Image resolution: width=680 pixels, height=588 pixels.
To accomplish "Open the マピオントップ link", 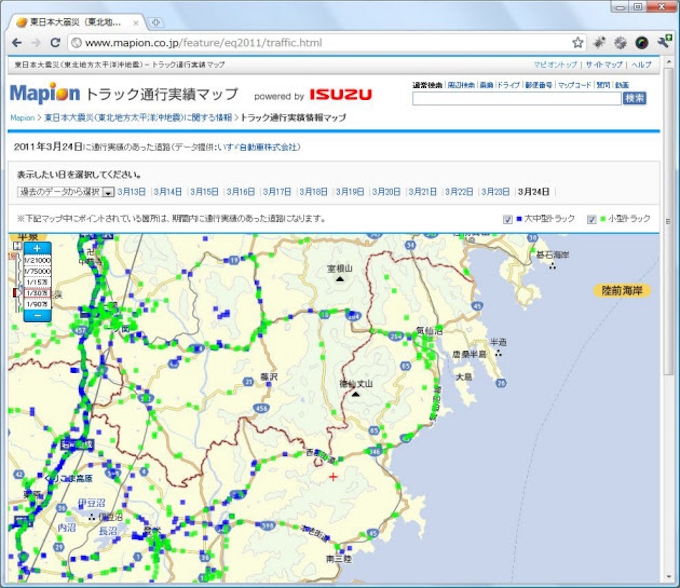I will pyautogui.click(x=555, y=65).
